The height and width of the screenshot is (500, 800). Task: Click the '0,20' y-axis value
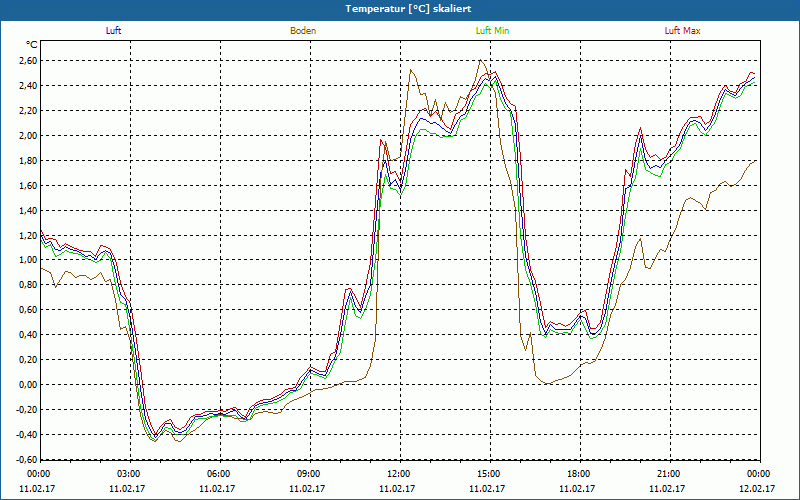(x=29, y=360)
